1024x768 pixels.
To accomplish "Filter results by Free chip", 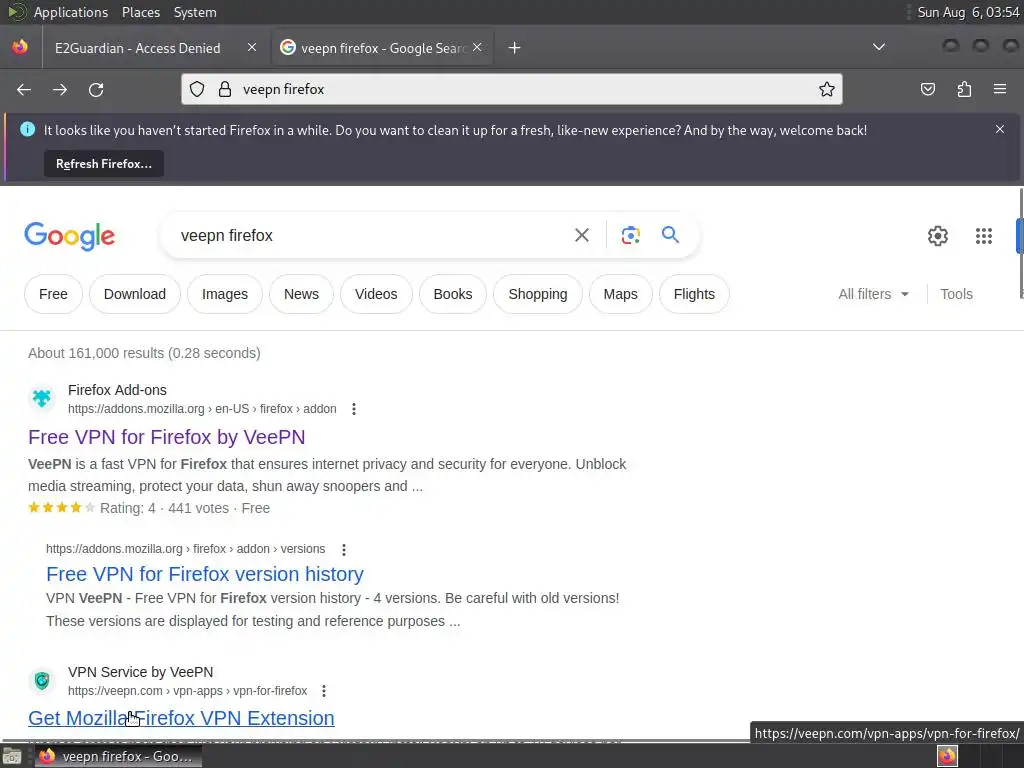I will click(x=54, y=294).
